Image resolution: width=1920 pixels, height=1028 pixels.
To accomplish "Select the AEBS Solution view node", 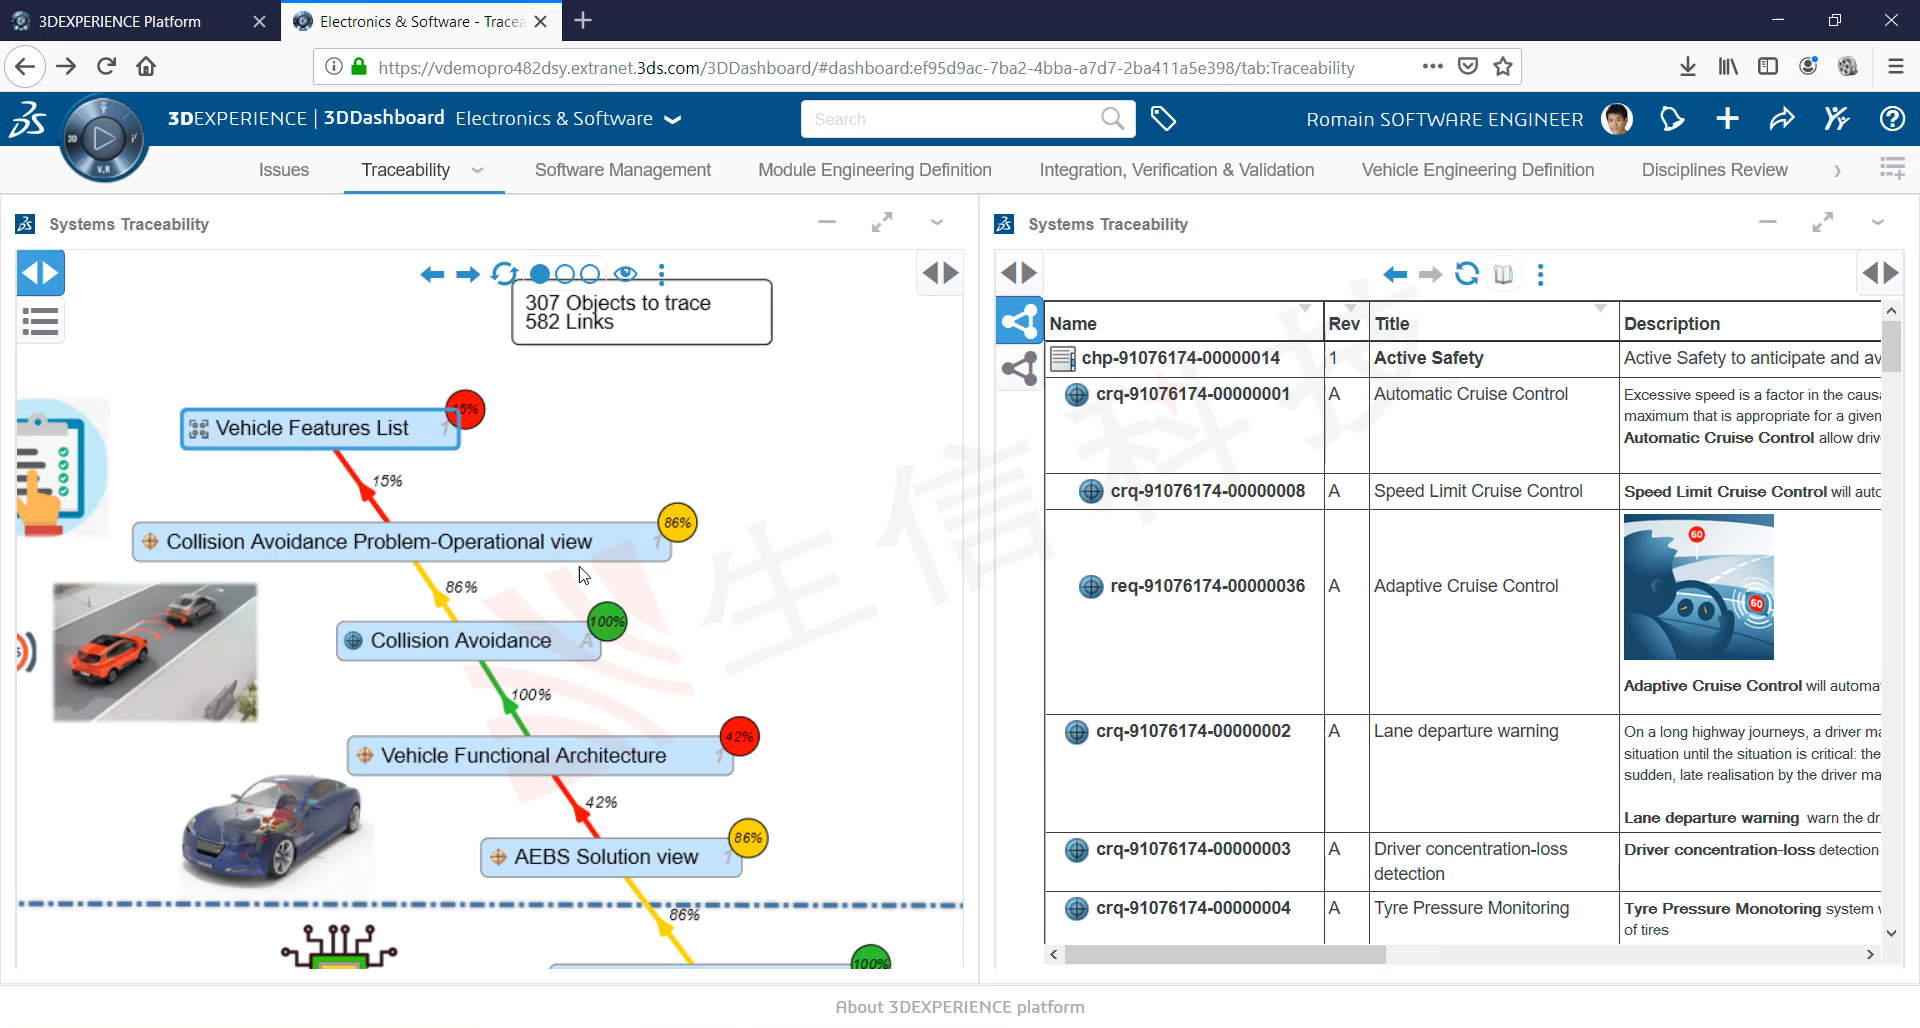I will tap(611, 857).
